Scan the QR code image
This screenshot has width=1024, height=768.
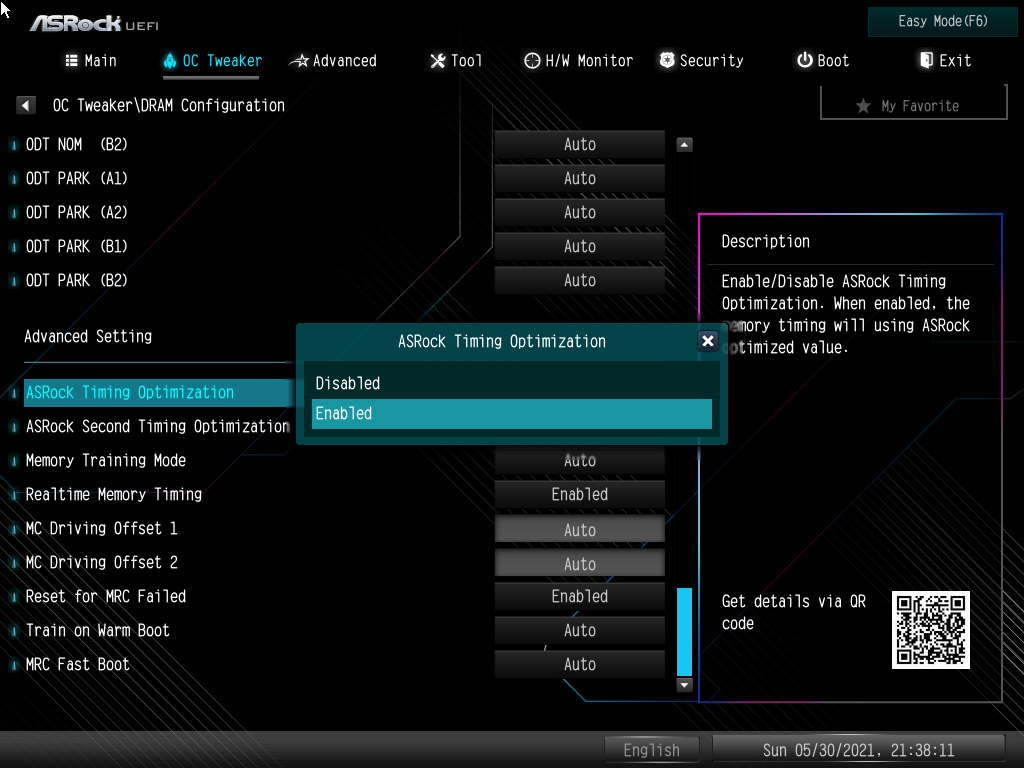click(x=931, y=630)
